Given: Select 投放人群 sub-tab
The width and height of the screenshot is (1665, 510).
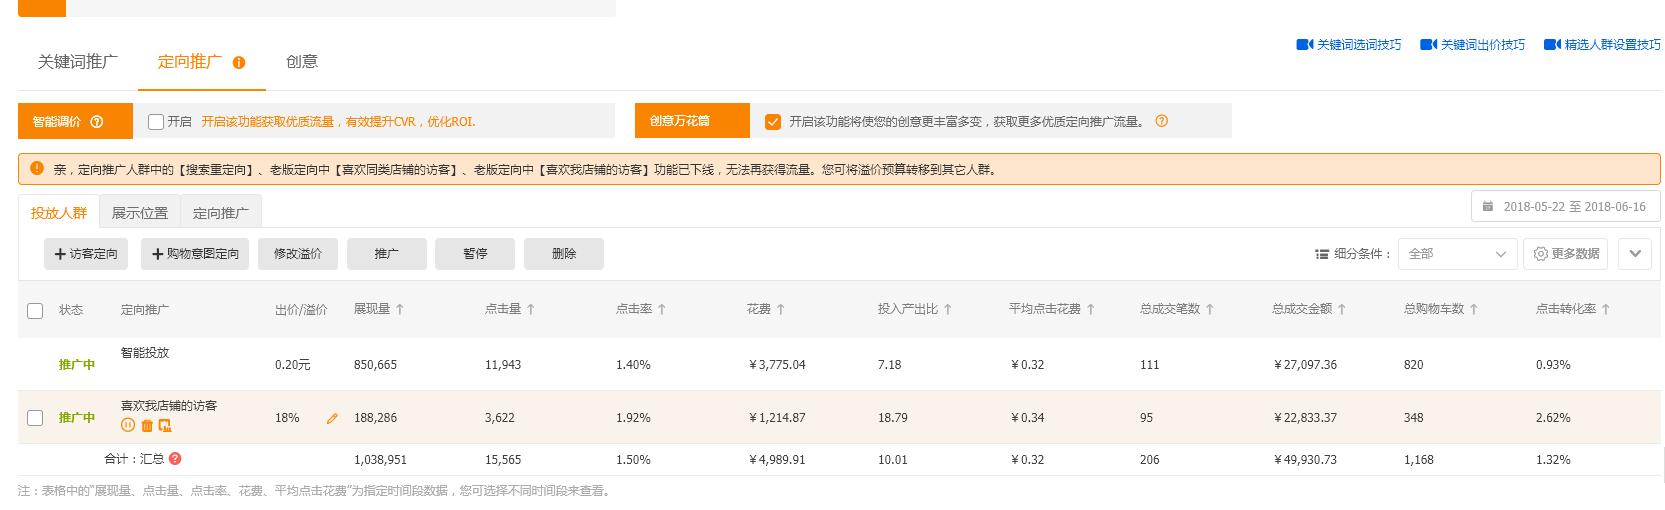Looking at the screenshot, I should [59, 213].
